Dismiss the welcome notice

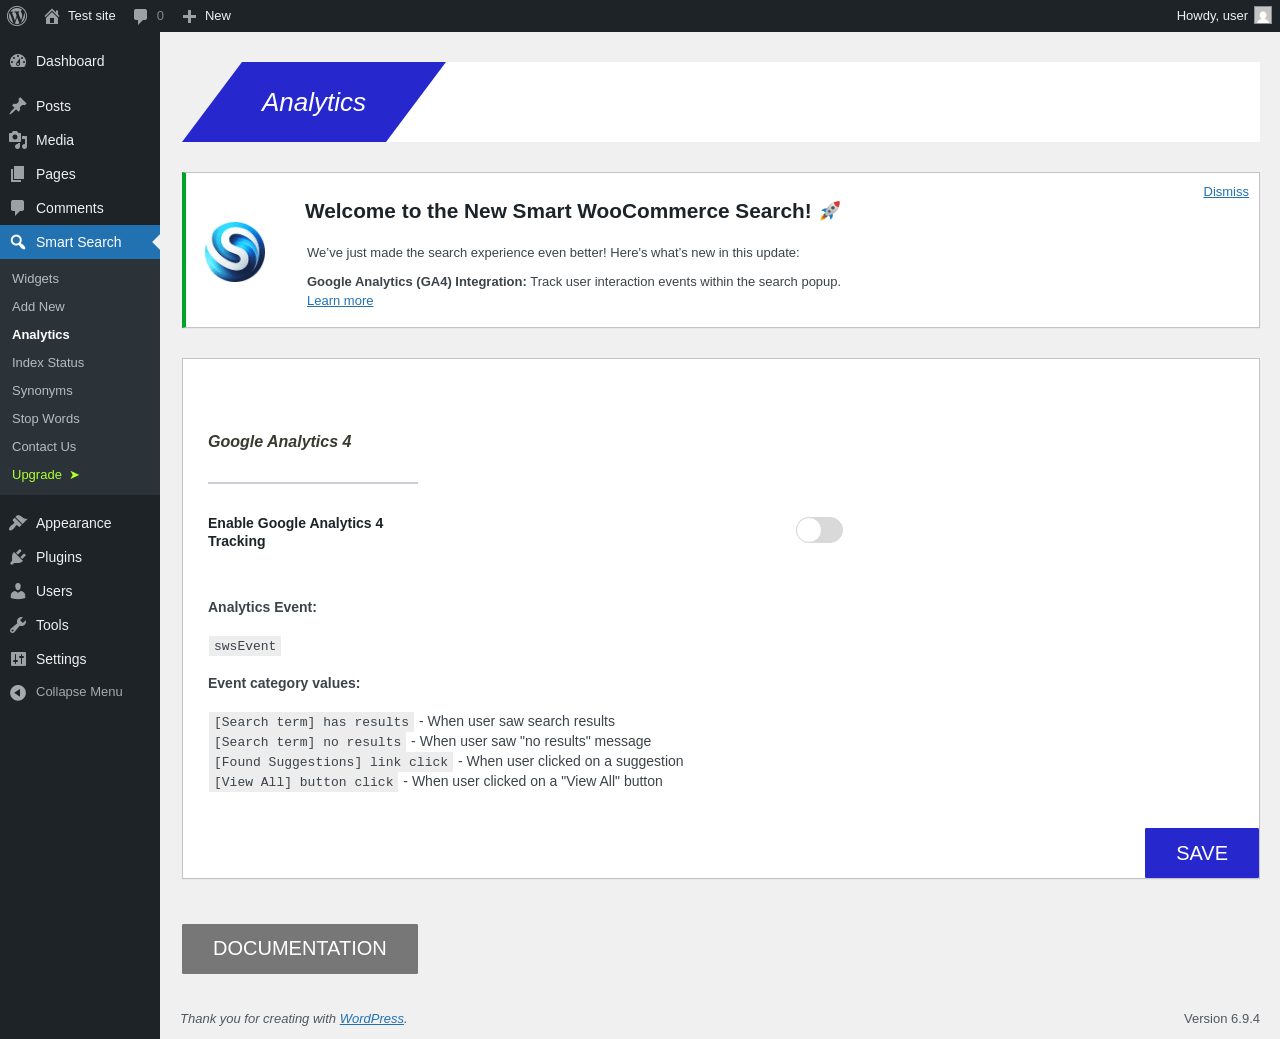1226,192
